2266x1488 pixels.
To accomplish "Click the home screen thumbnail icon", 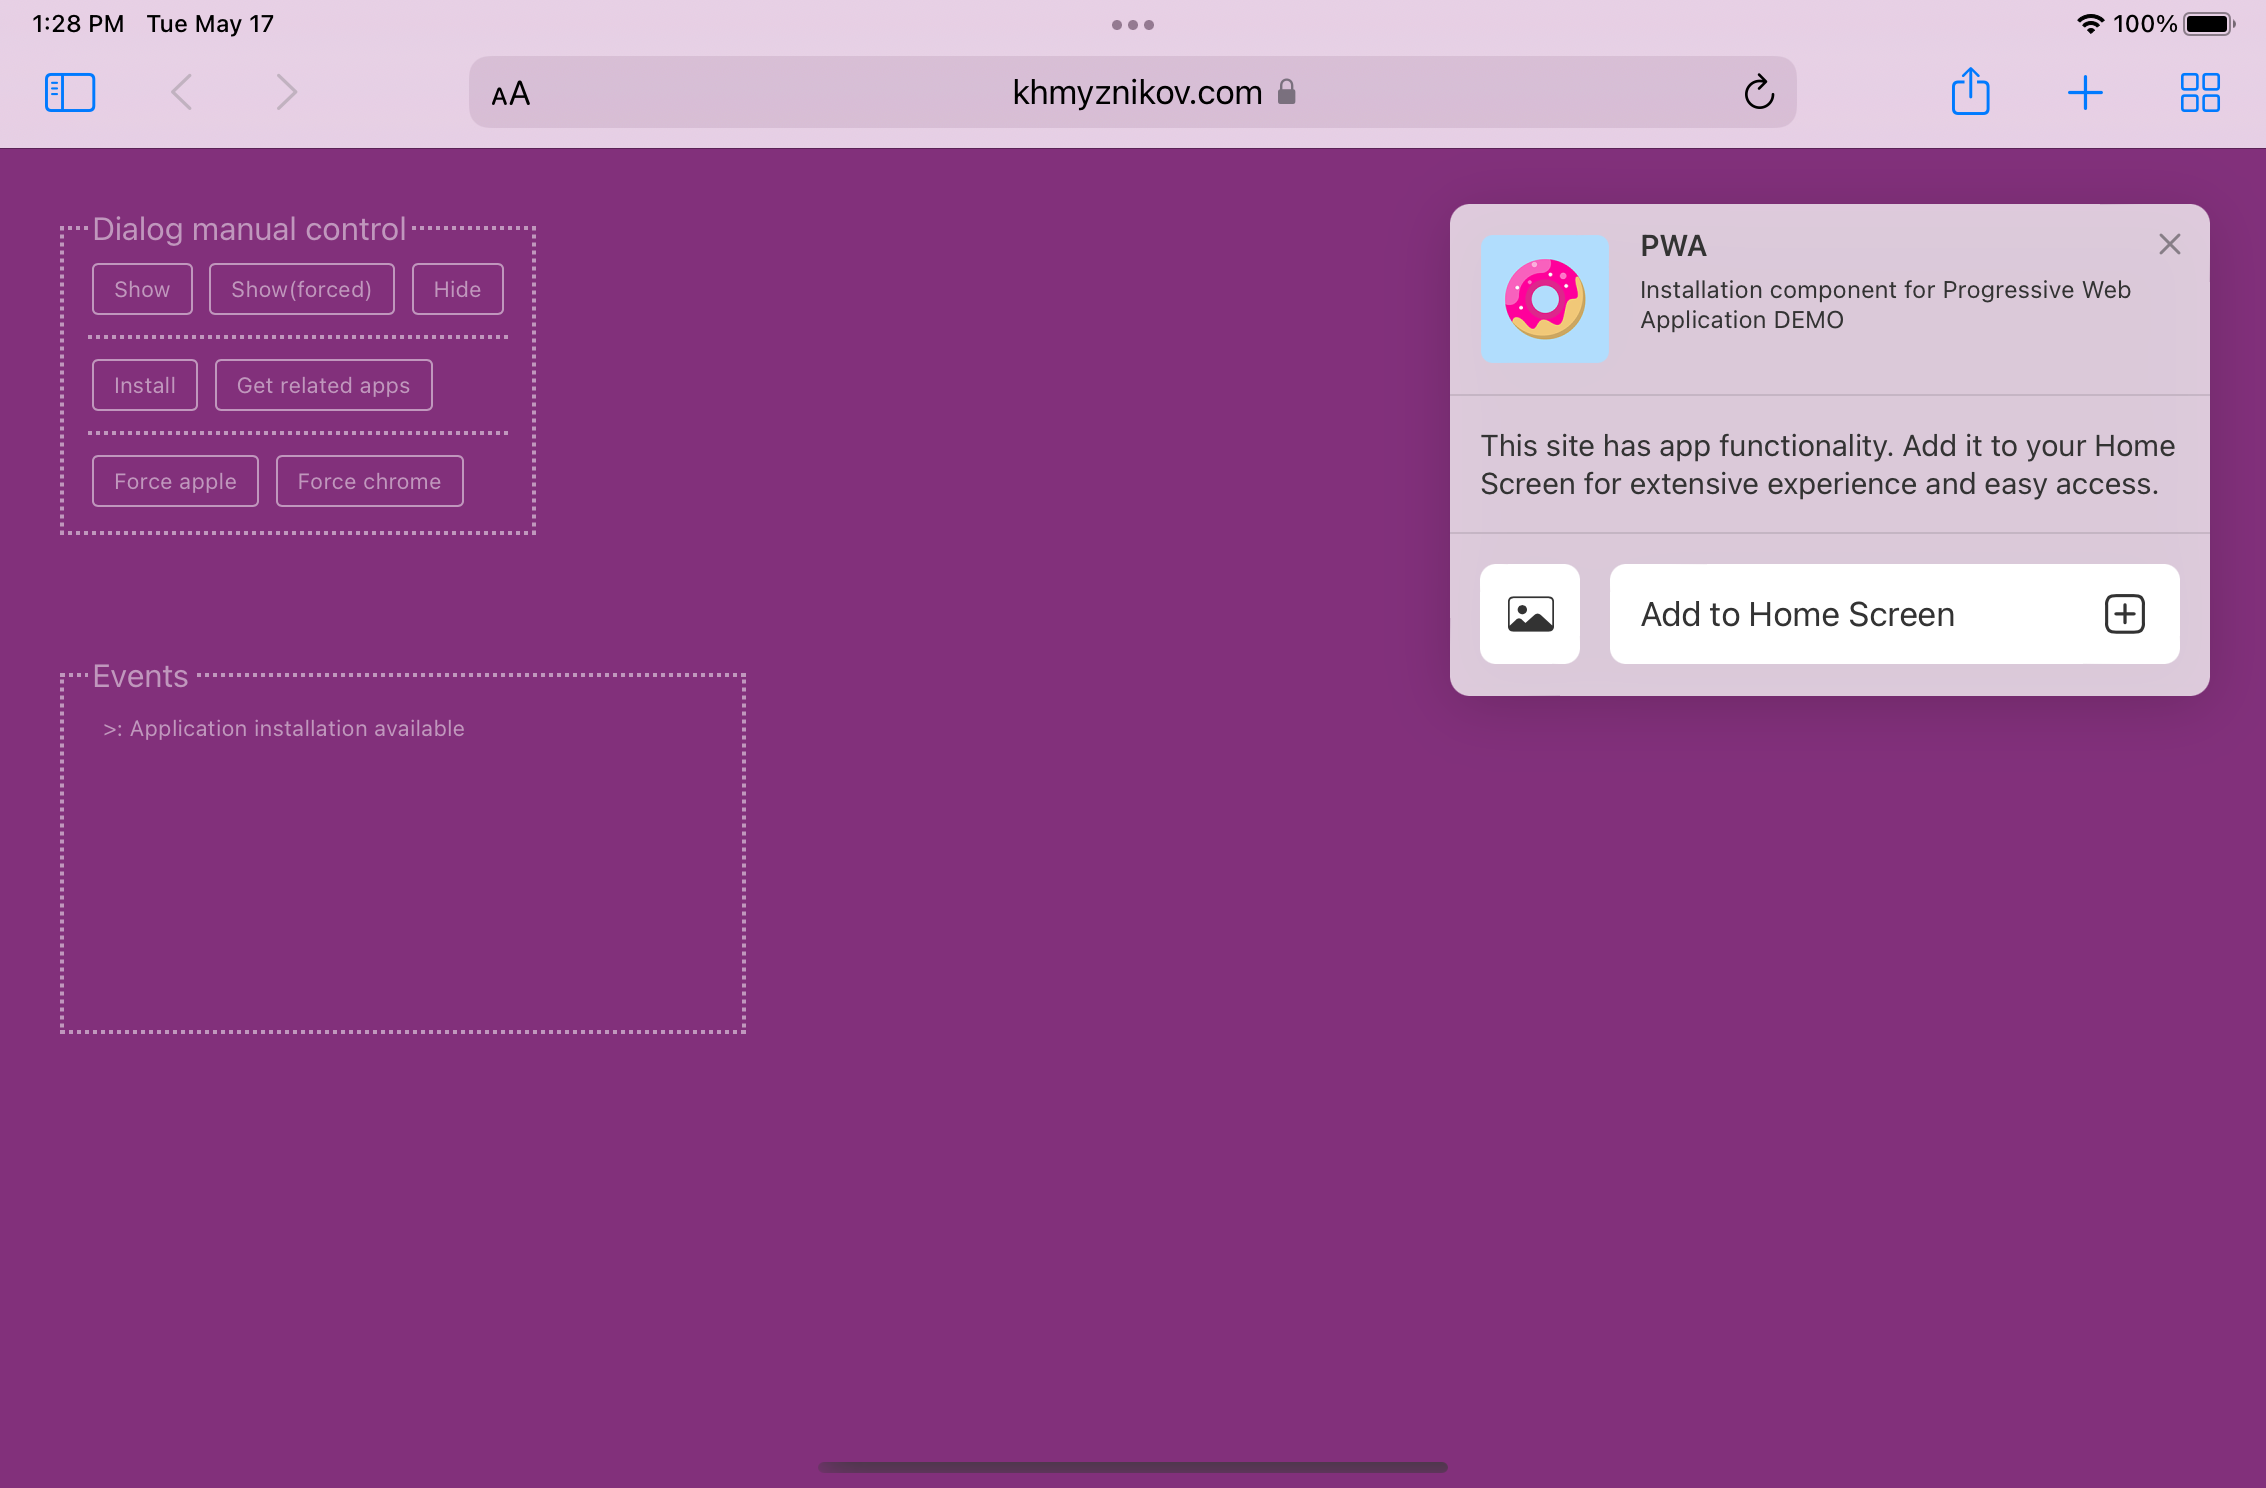I will 1529,613.
